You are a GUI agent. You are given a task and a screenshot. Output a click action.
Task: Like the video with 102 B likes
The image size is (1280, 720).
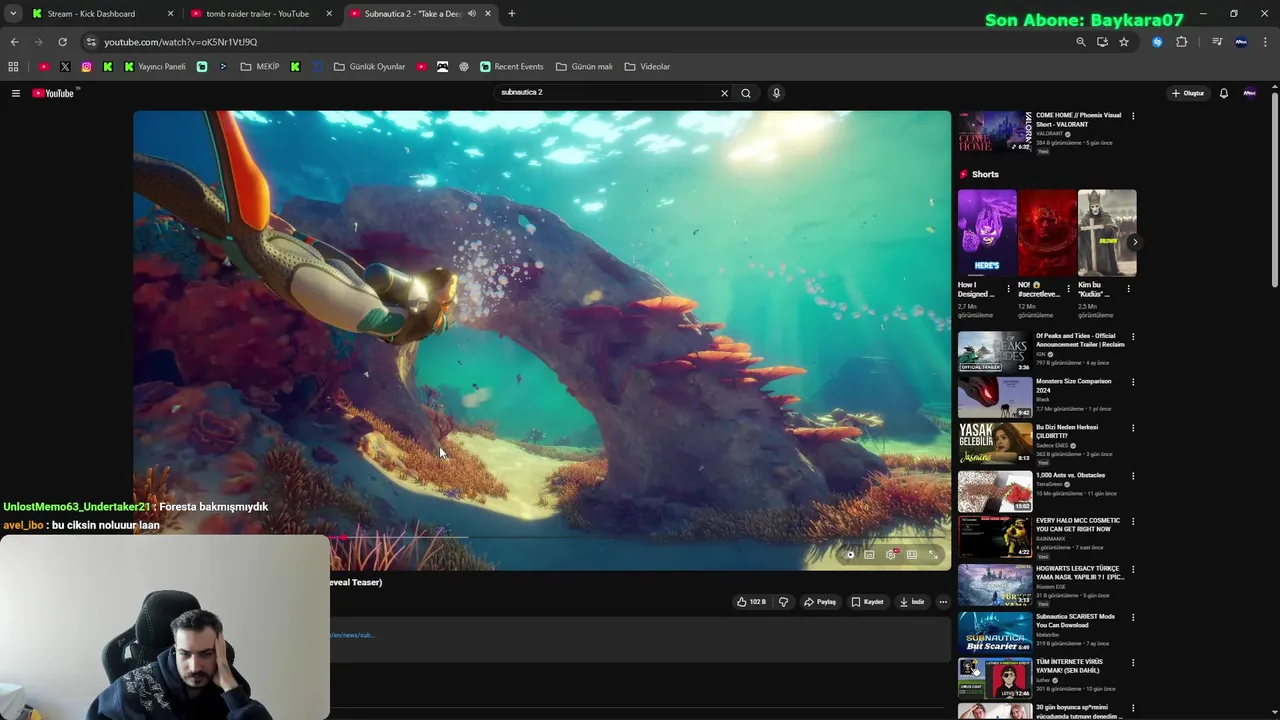tap(751, 602)
